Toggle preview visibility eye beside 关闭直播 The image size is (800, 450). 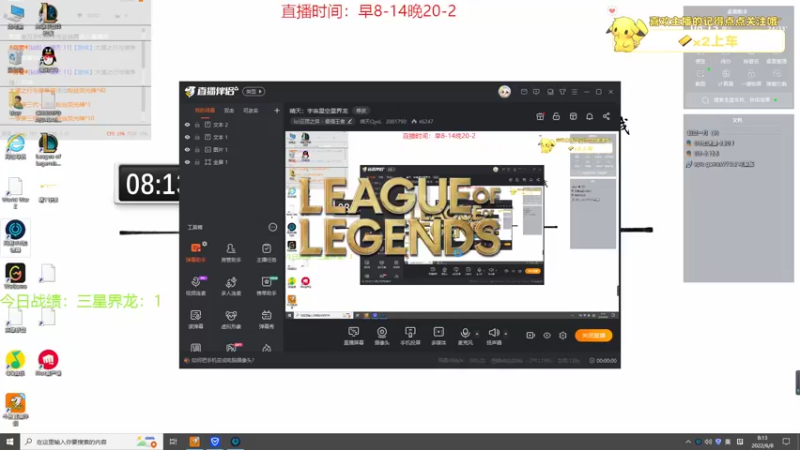click(547, 335)
